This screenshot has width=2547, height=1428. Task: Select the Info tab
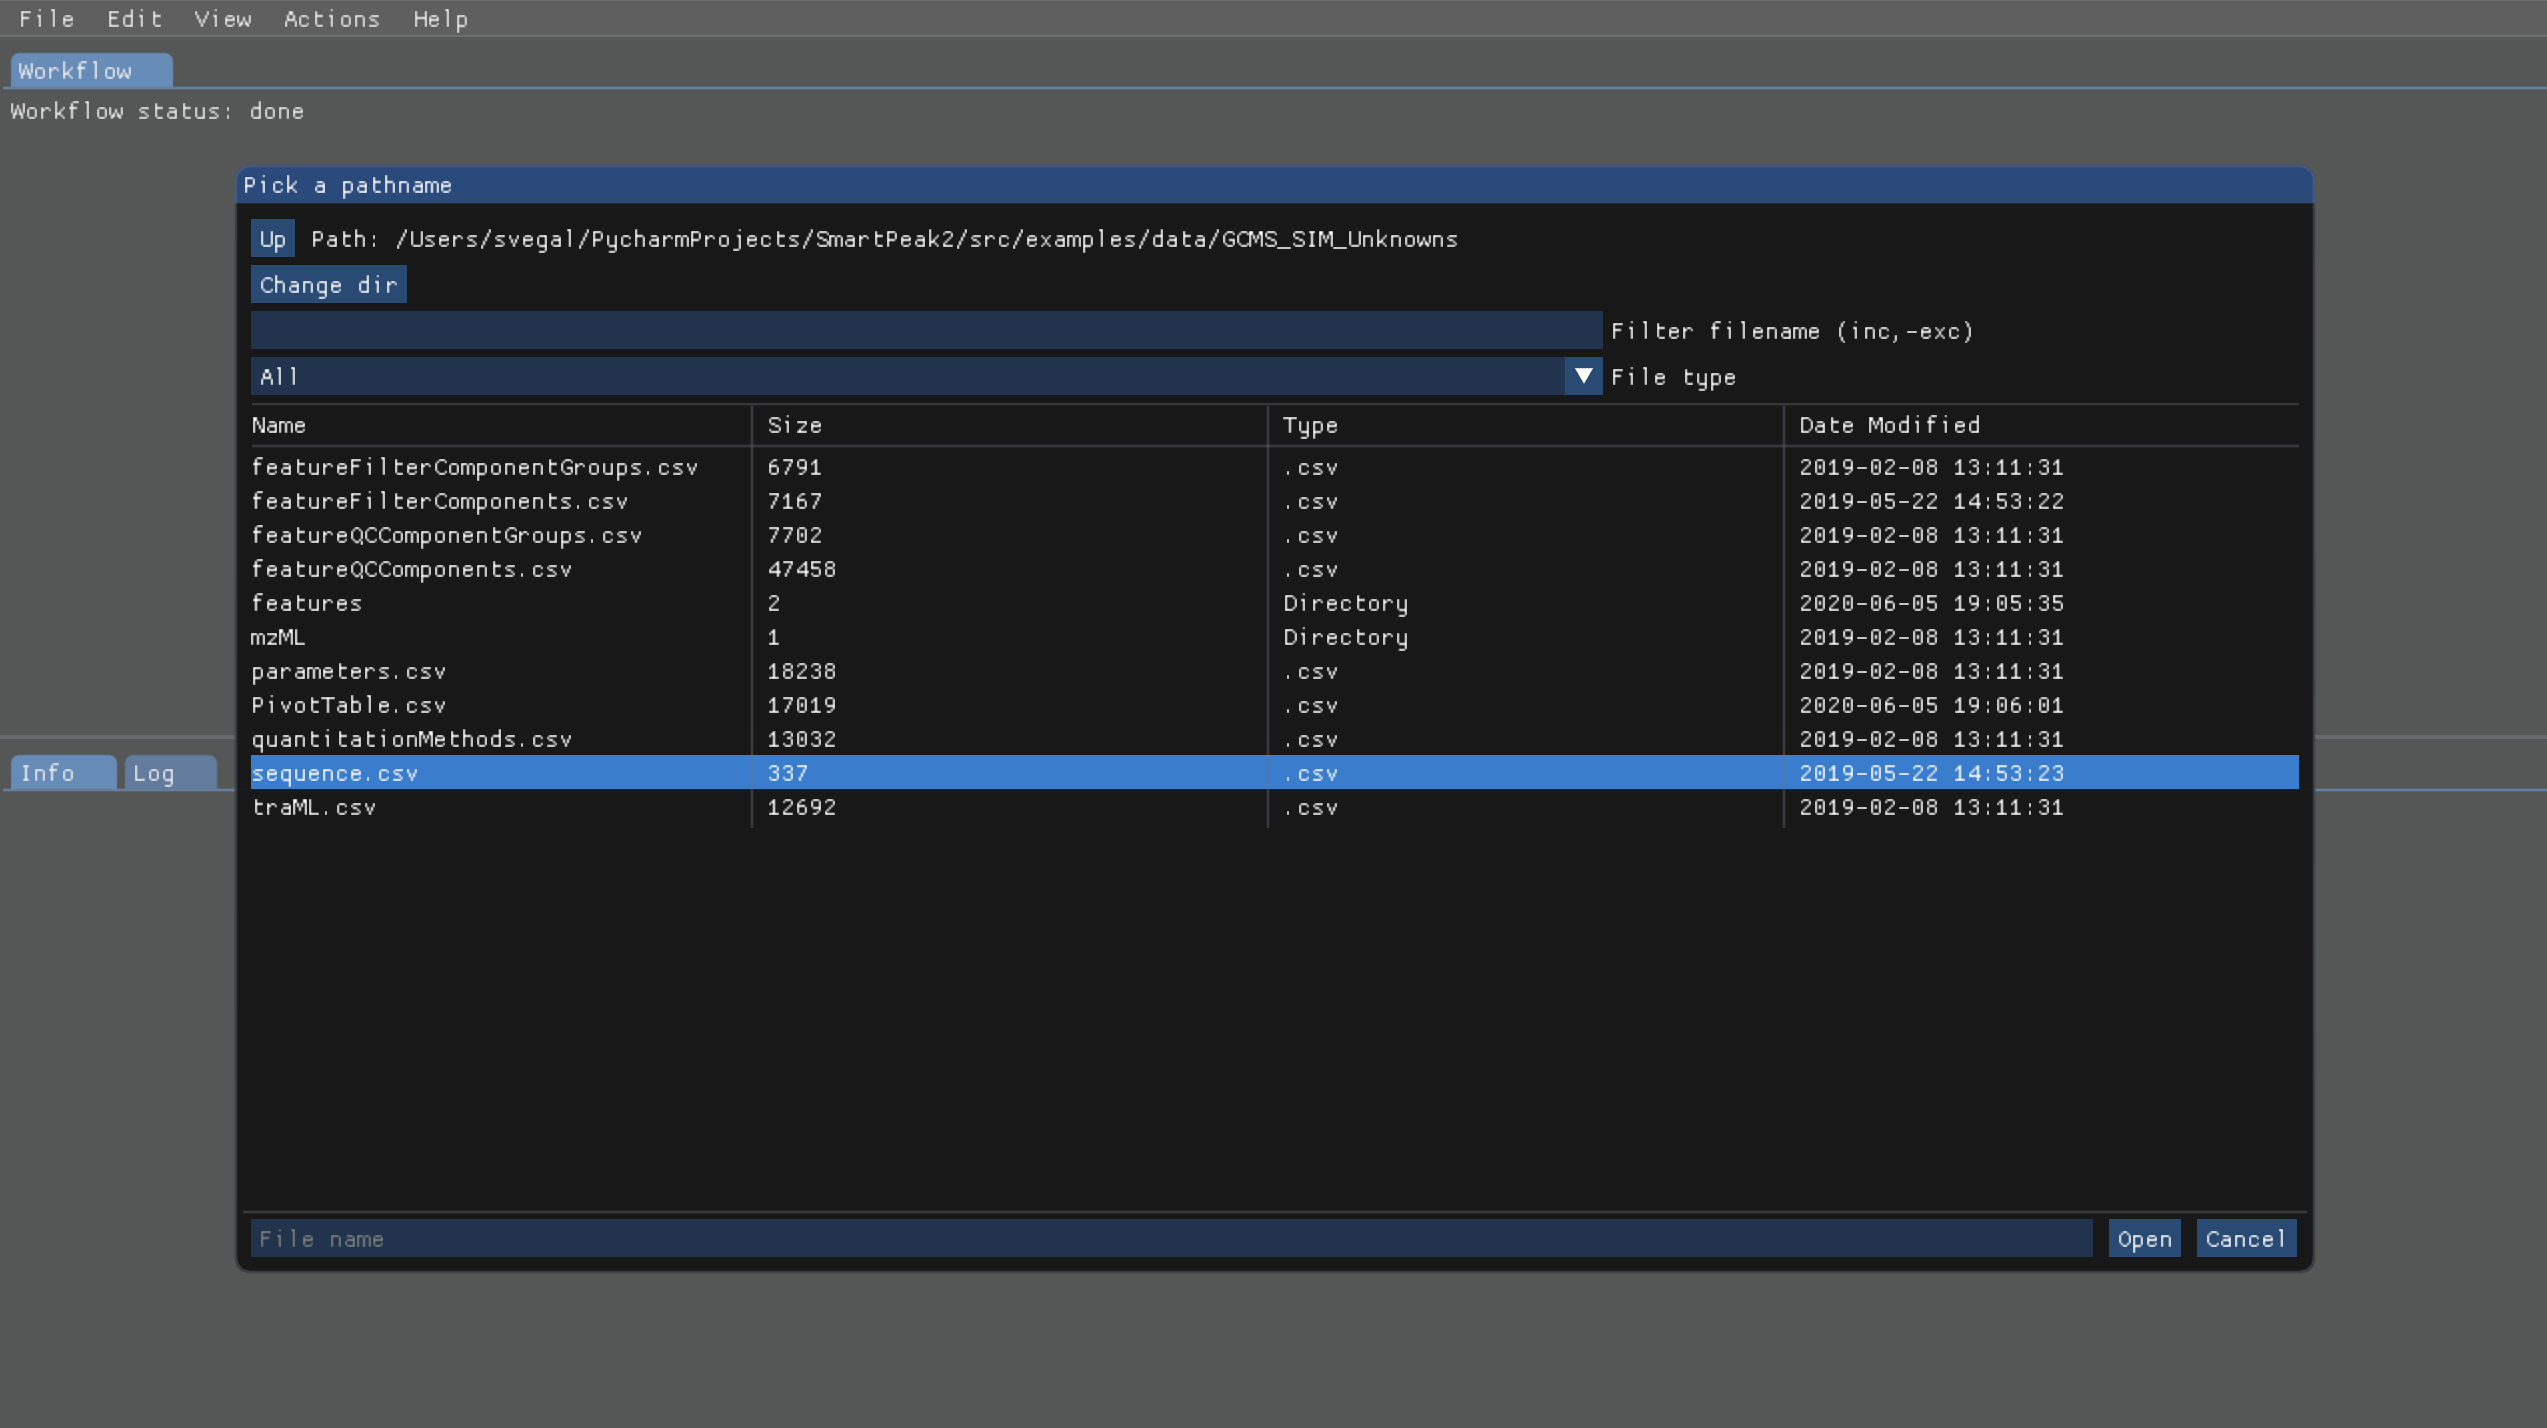pyautogui.click(x=48, y=773)
